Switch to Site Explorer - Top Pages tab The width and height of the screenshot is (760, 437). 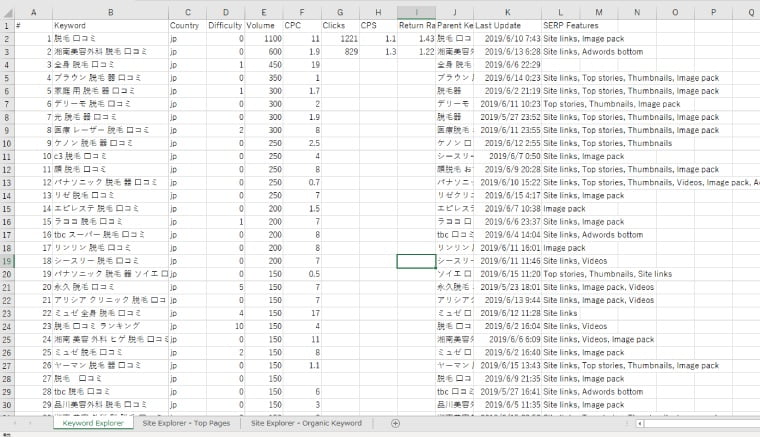[x=188, y=424]
